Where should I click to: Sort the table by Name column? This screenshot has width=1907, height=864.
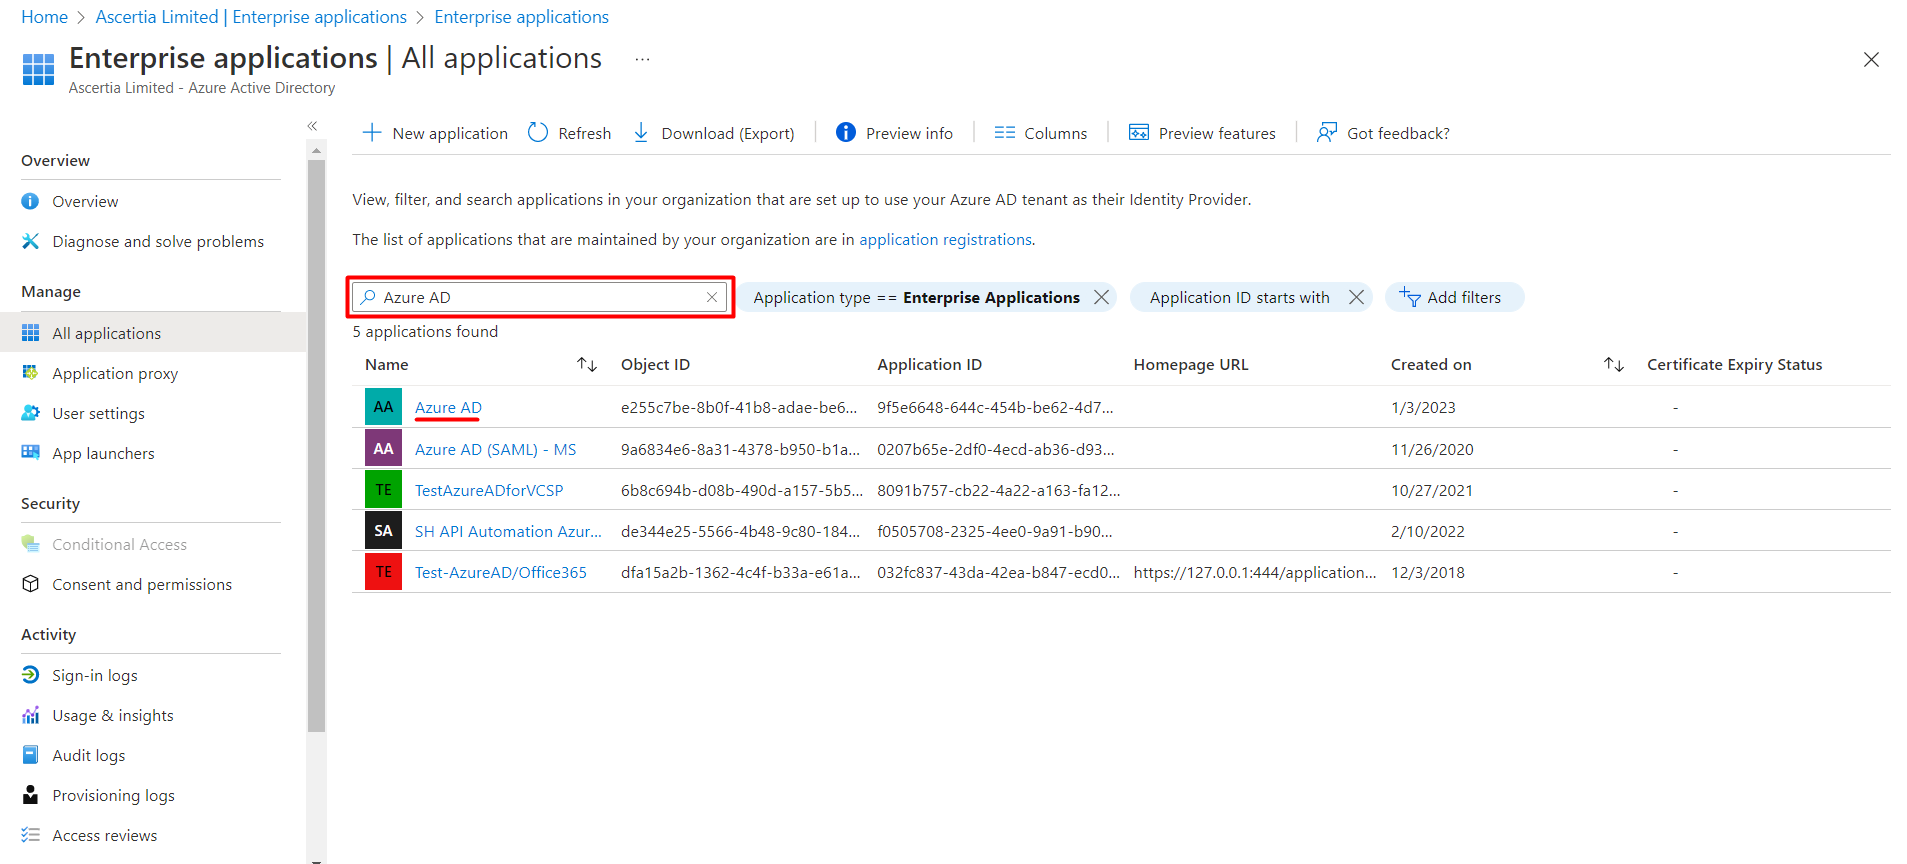pyautogui.click(x=587, y=365)
